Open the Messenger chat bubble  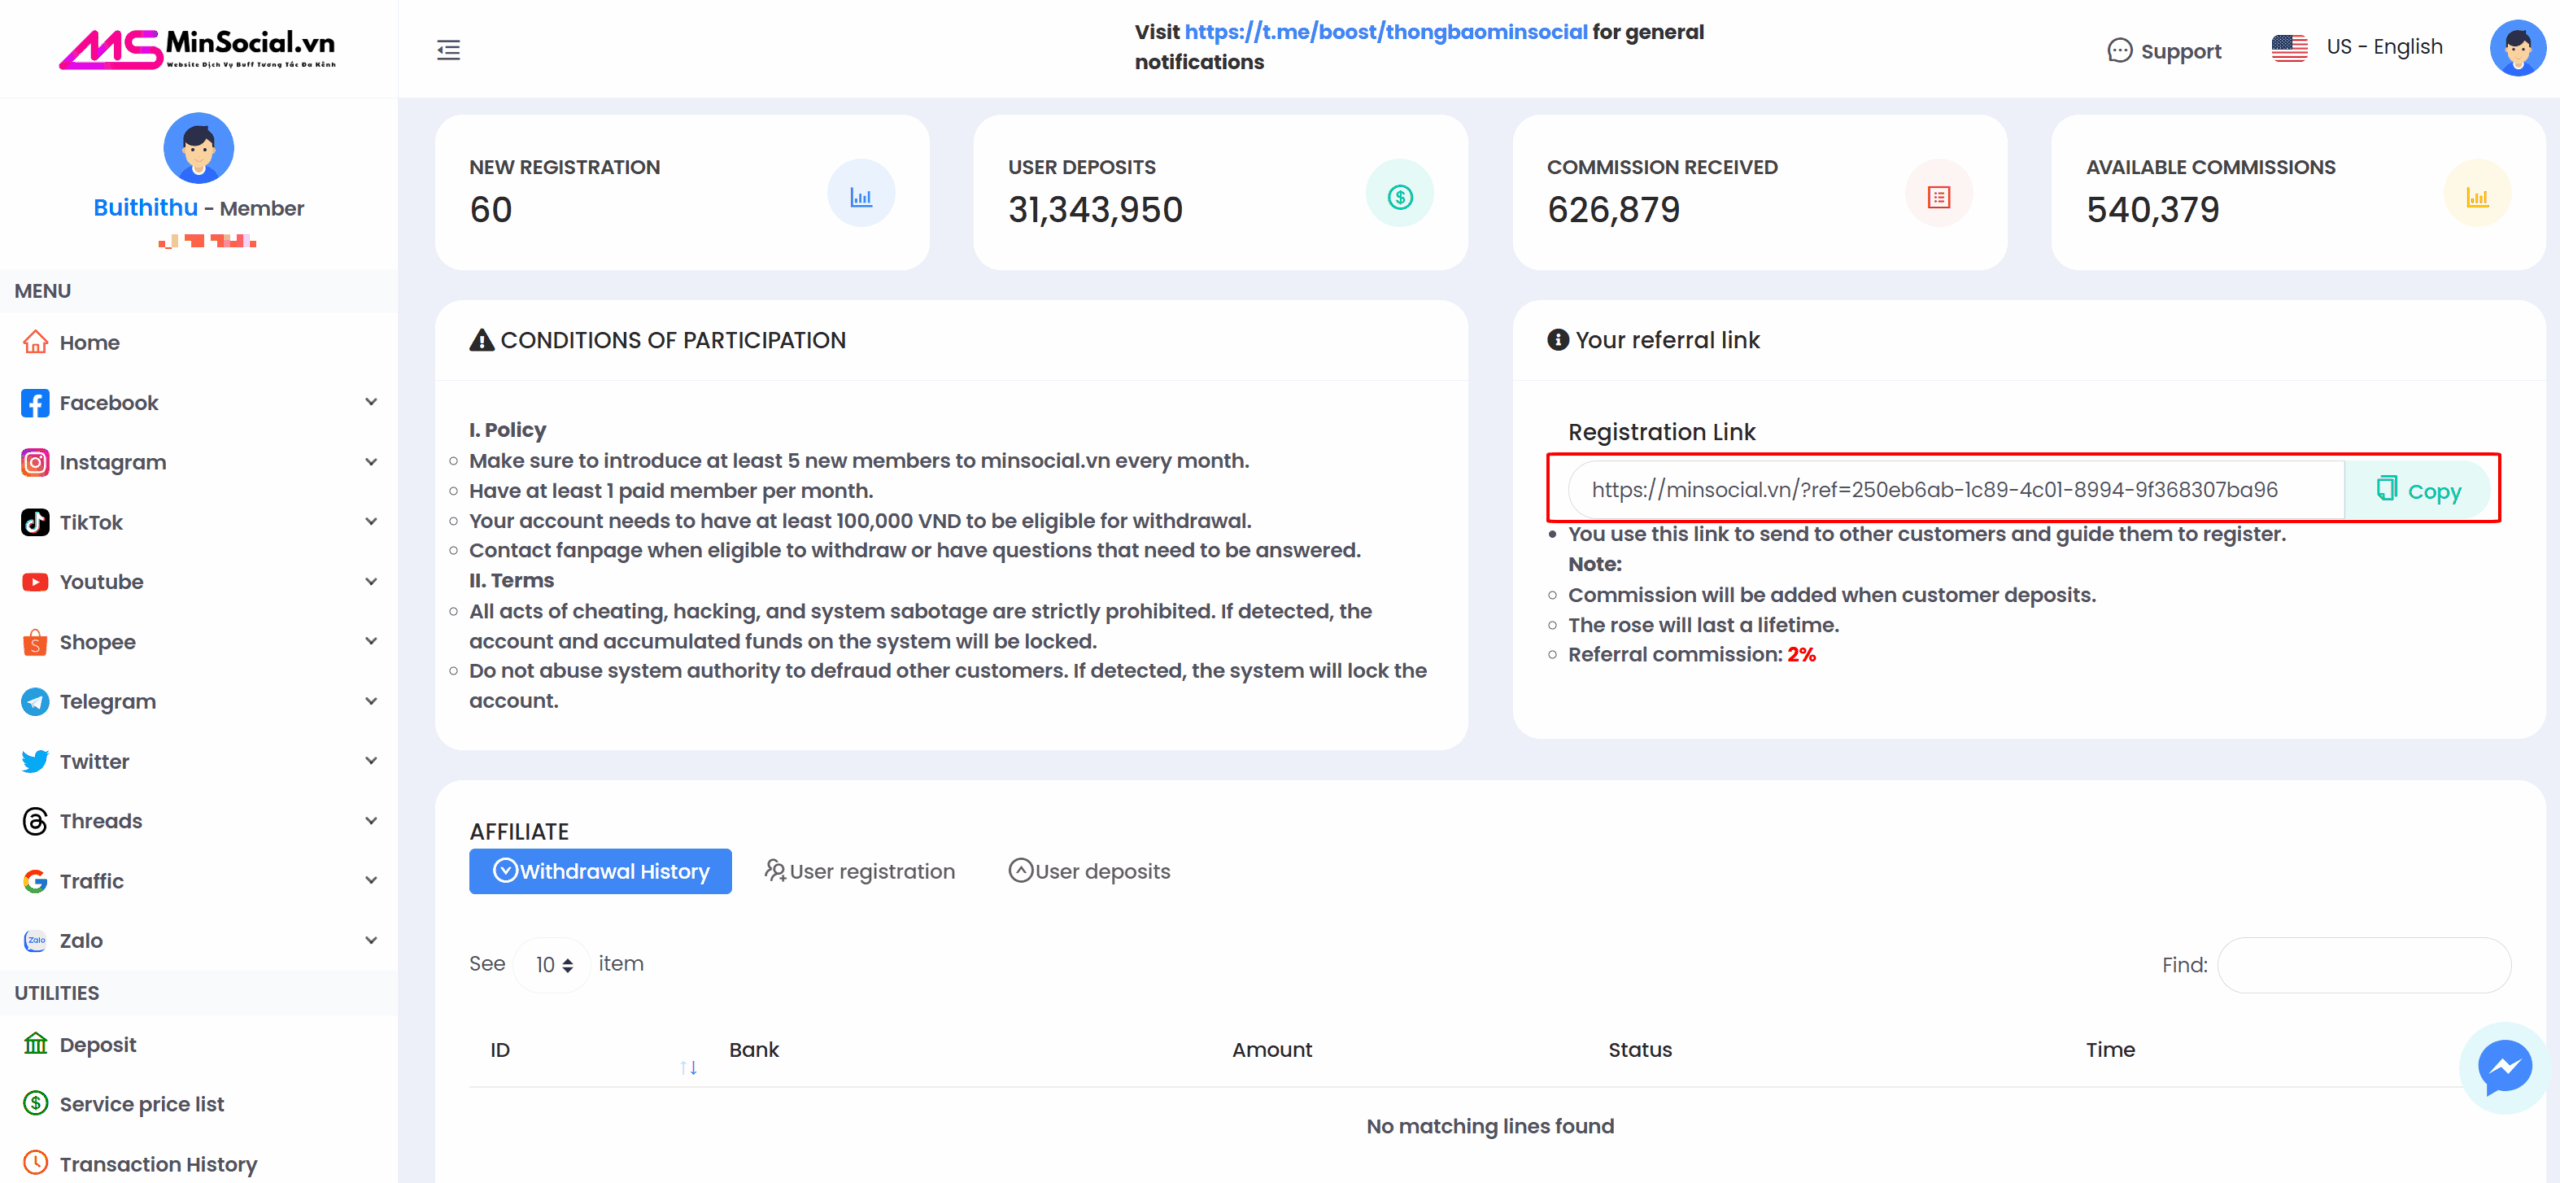click(2504, 1068)
